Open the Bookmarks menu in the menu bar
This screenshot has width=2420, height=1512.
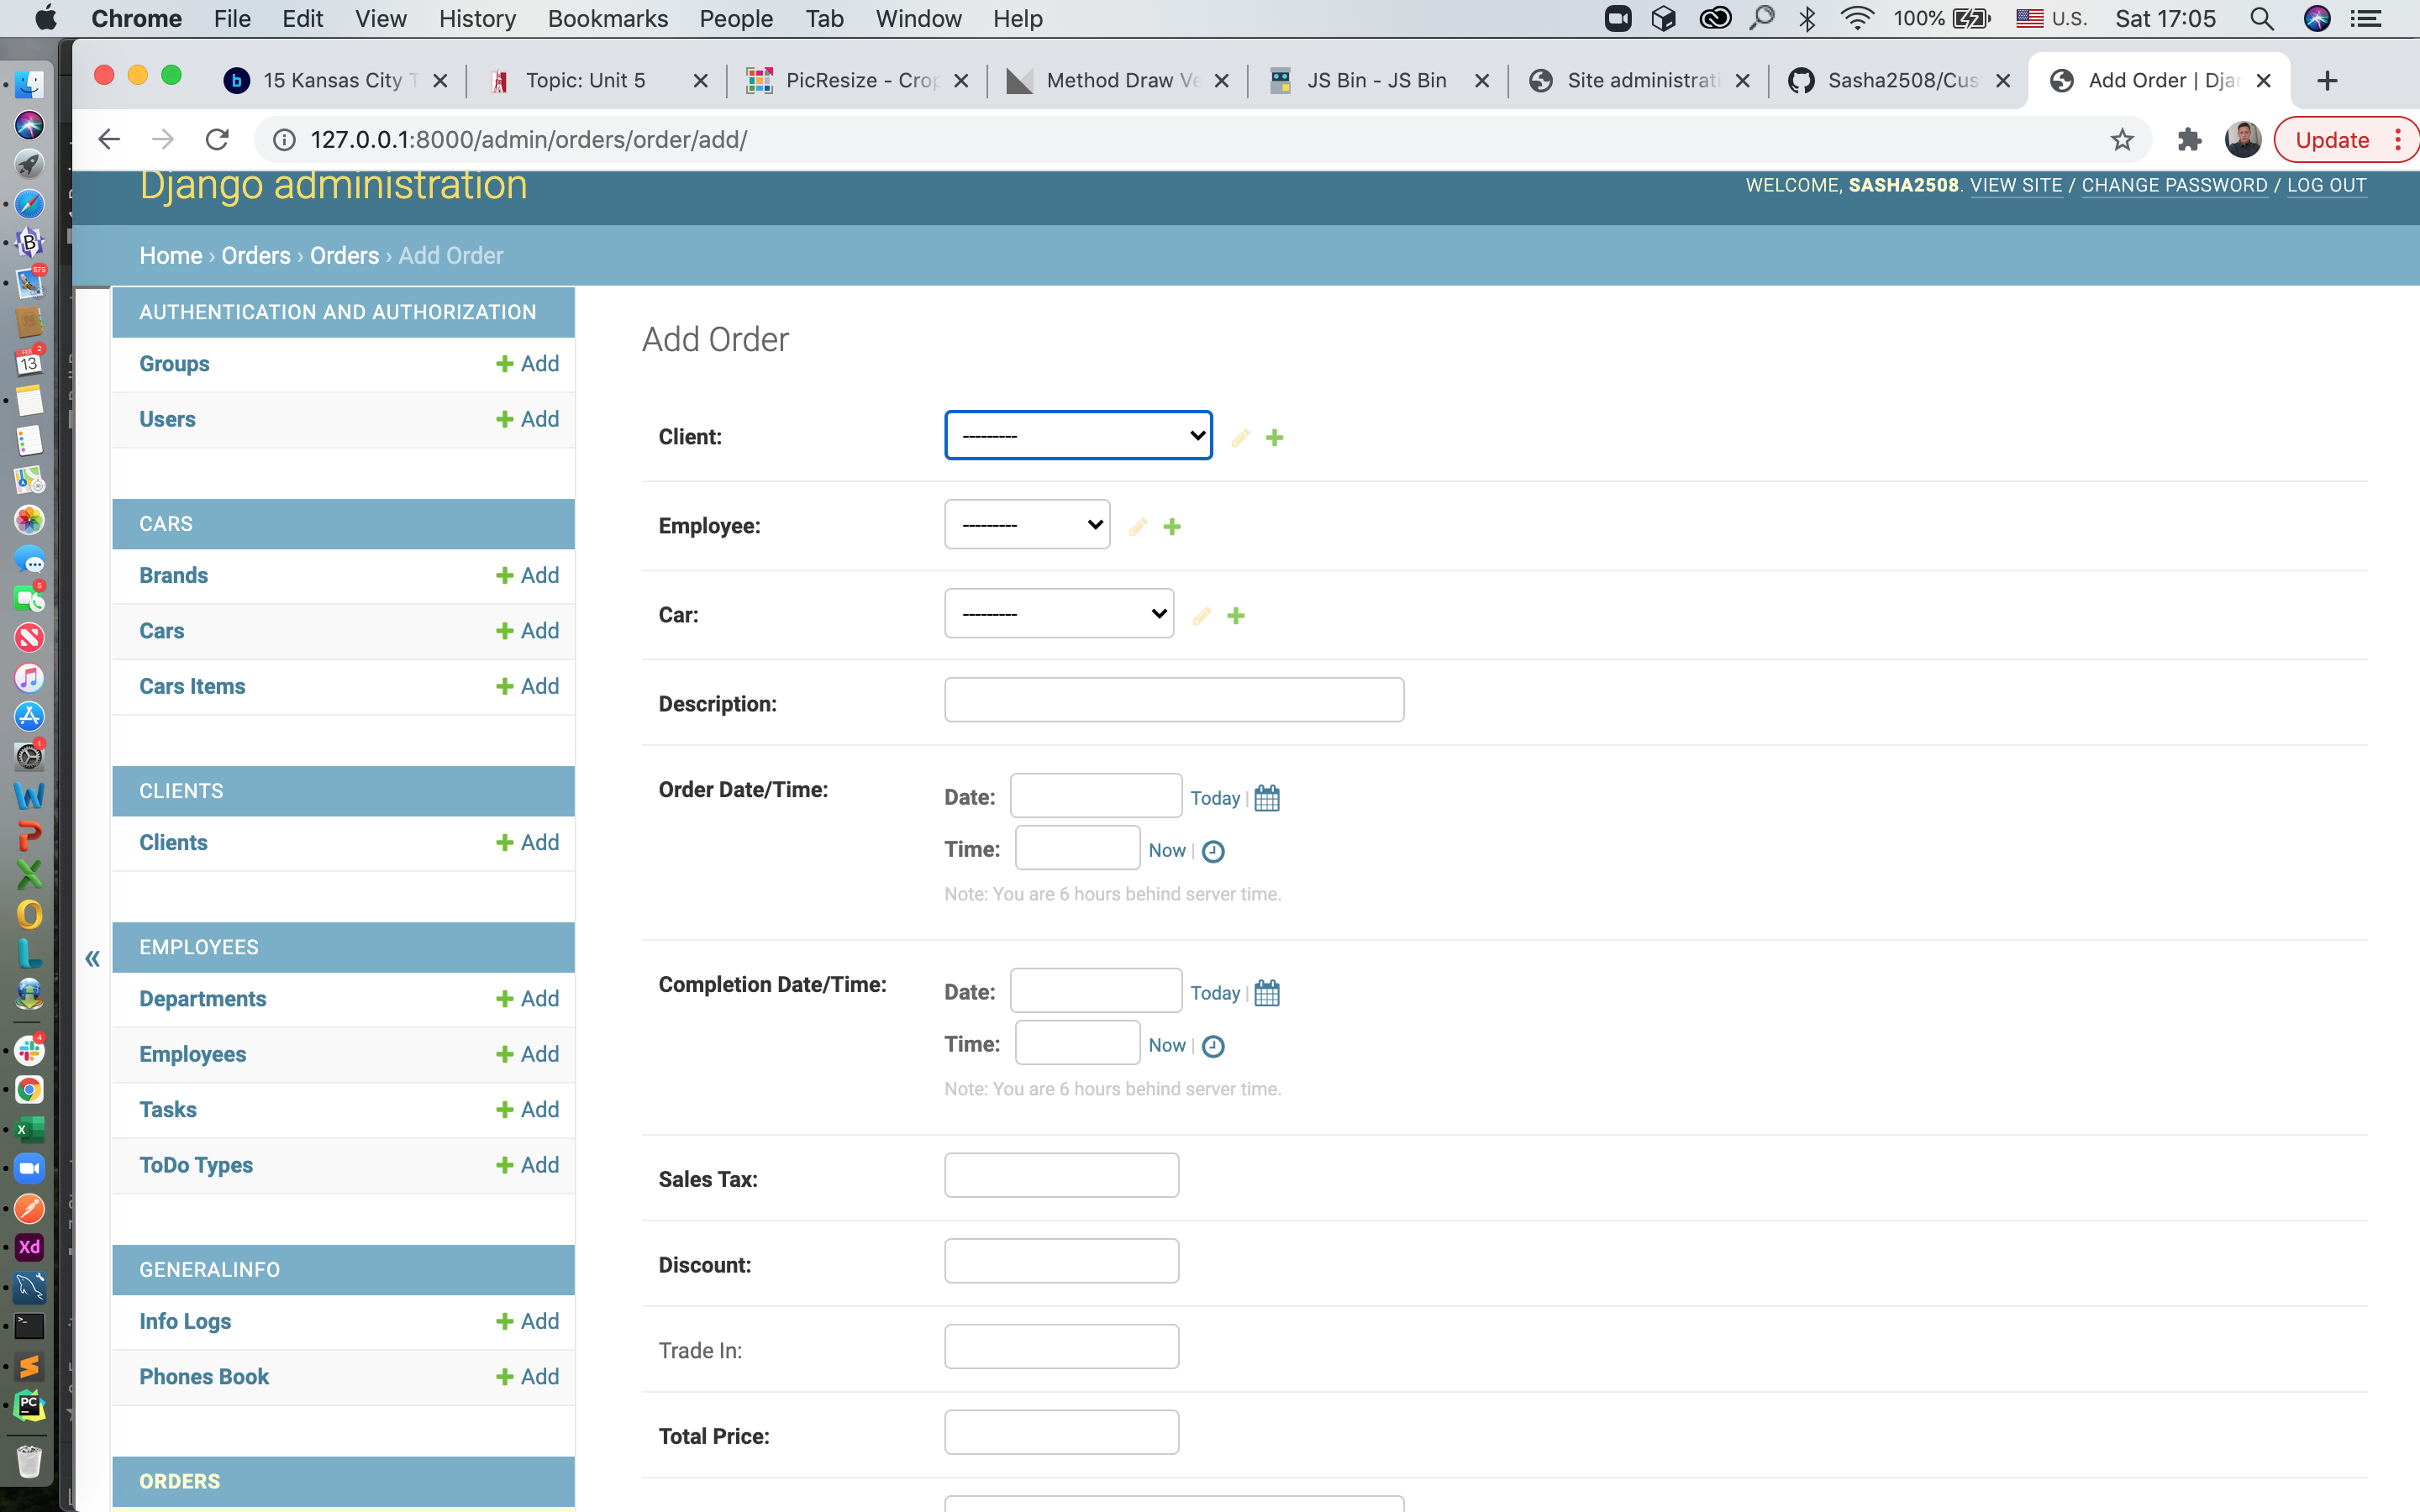point(607,19)
